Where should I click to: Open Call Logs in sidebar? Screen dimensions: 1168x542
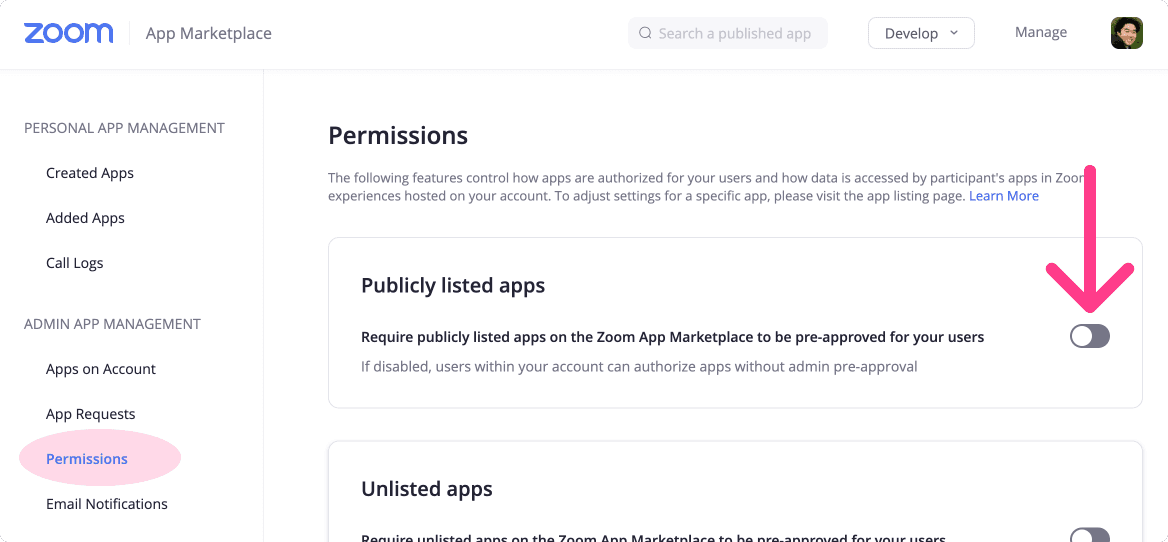pyautogui.click(x=74, y=263)
